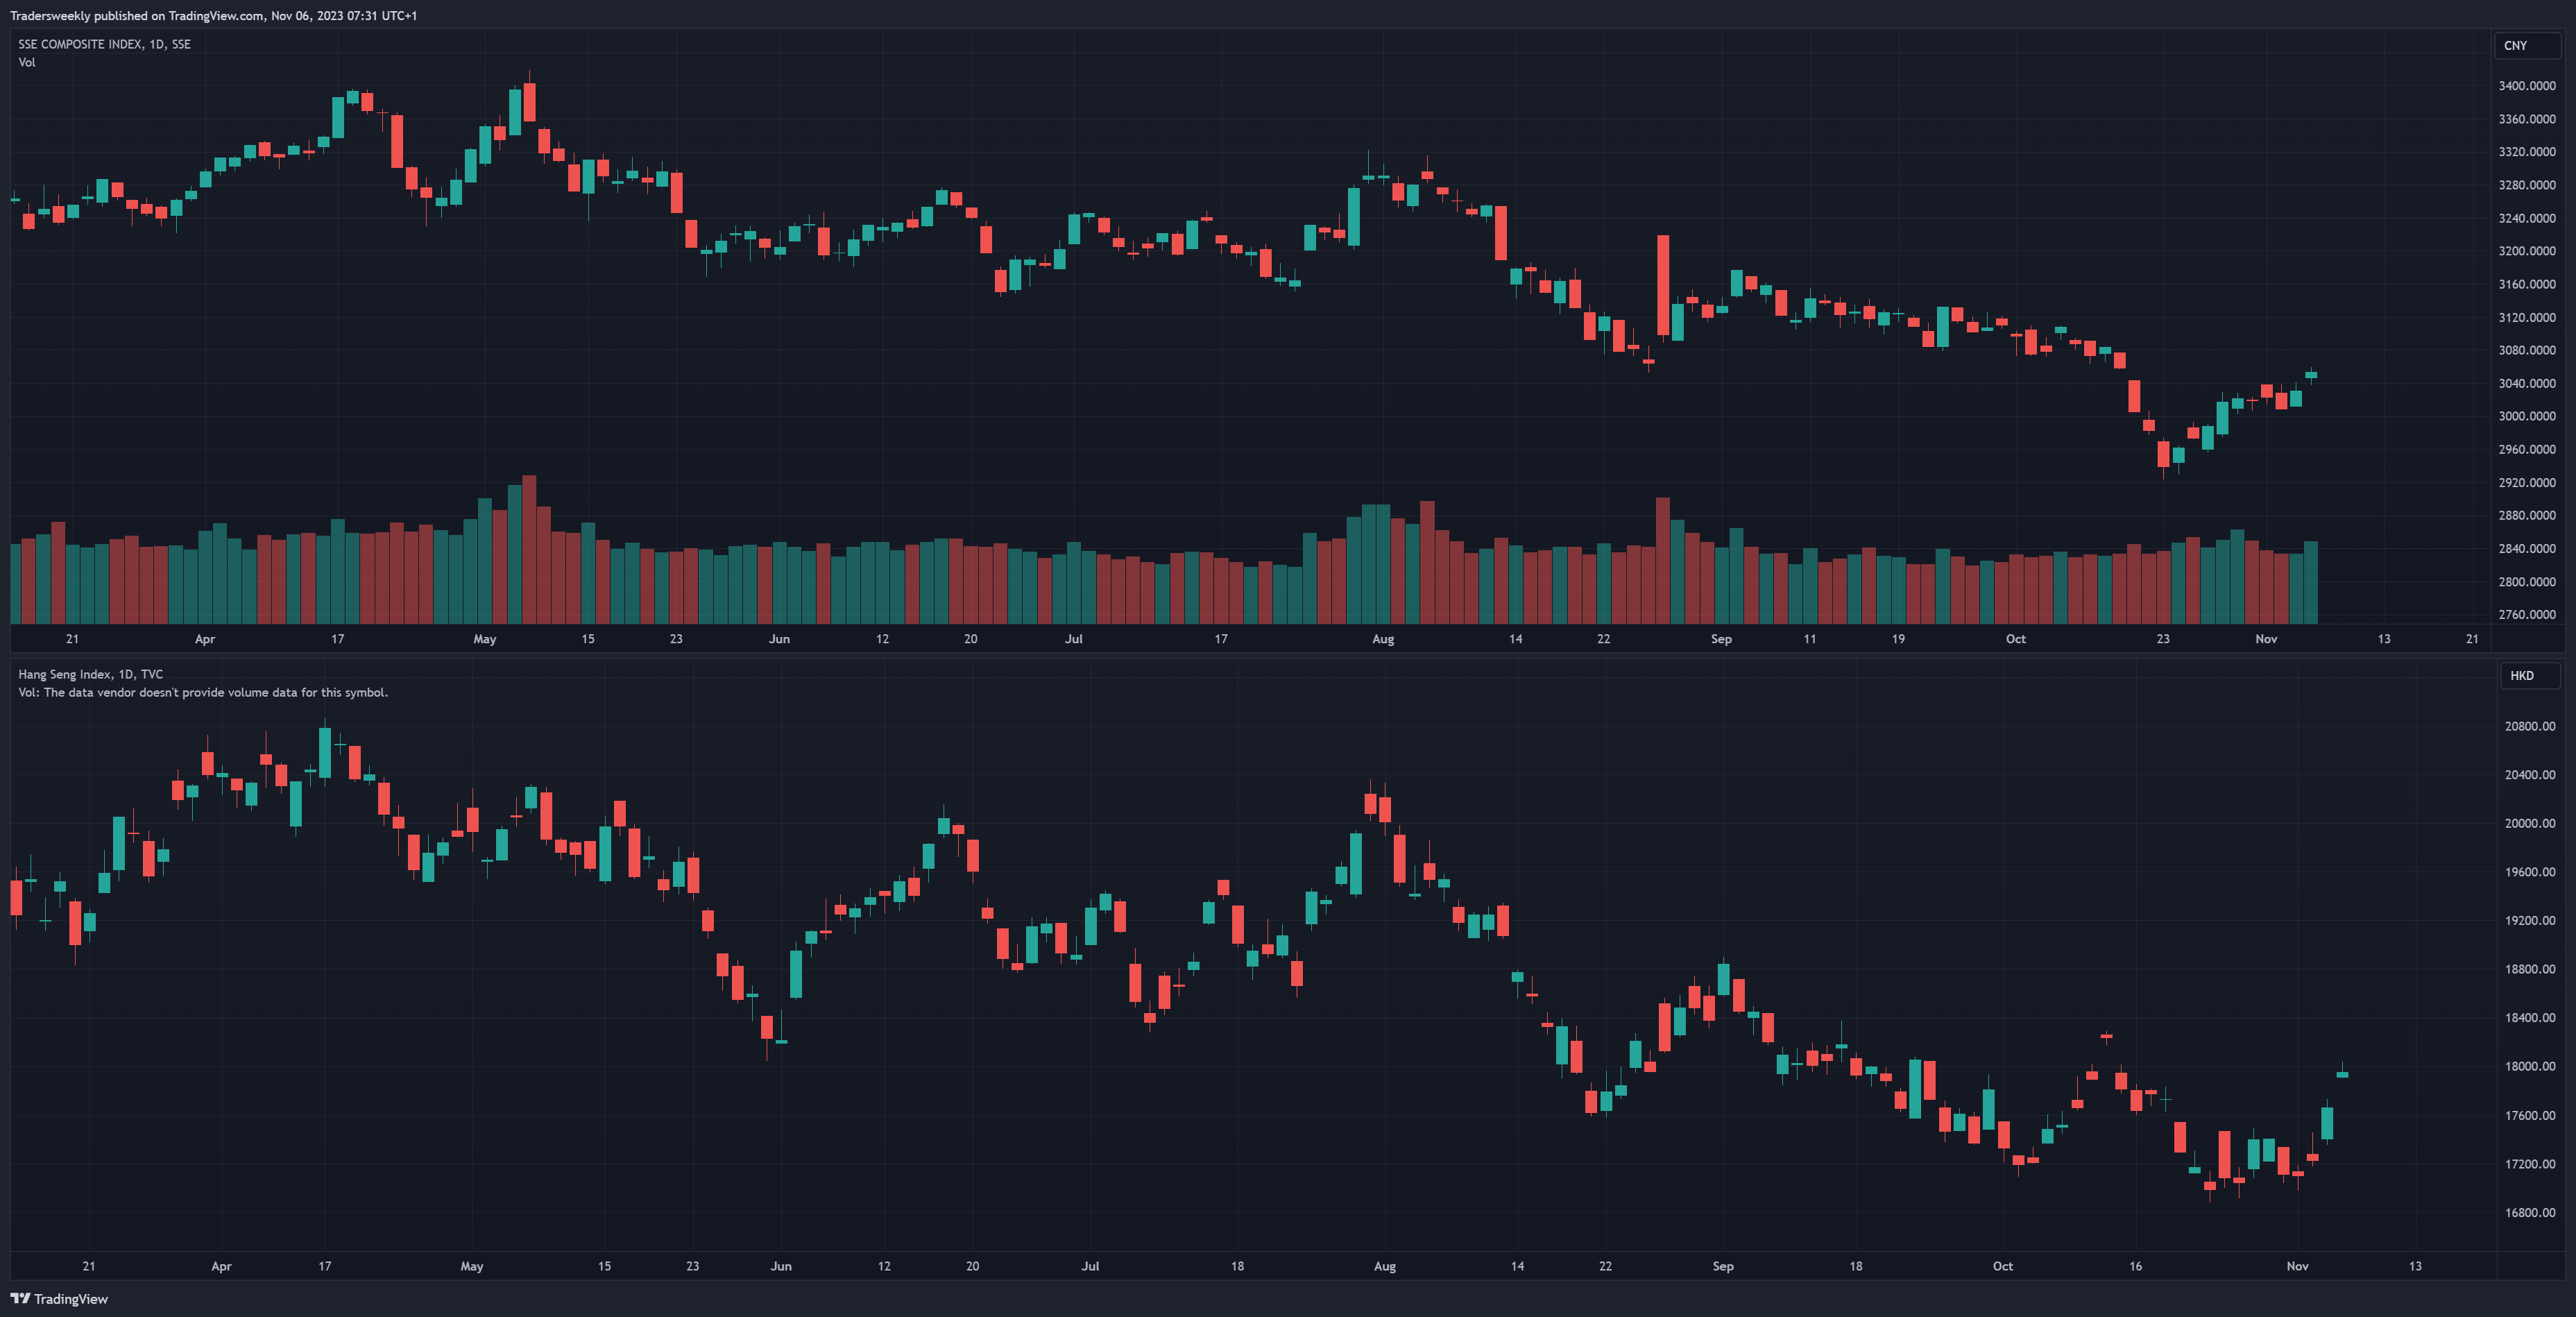Click the Jun label on SSE time axis

pyautogui.click(x=779, y=638)
